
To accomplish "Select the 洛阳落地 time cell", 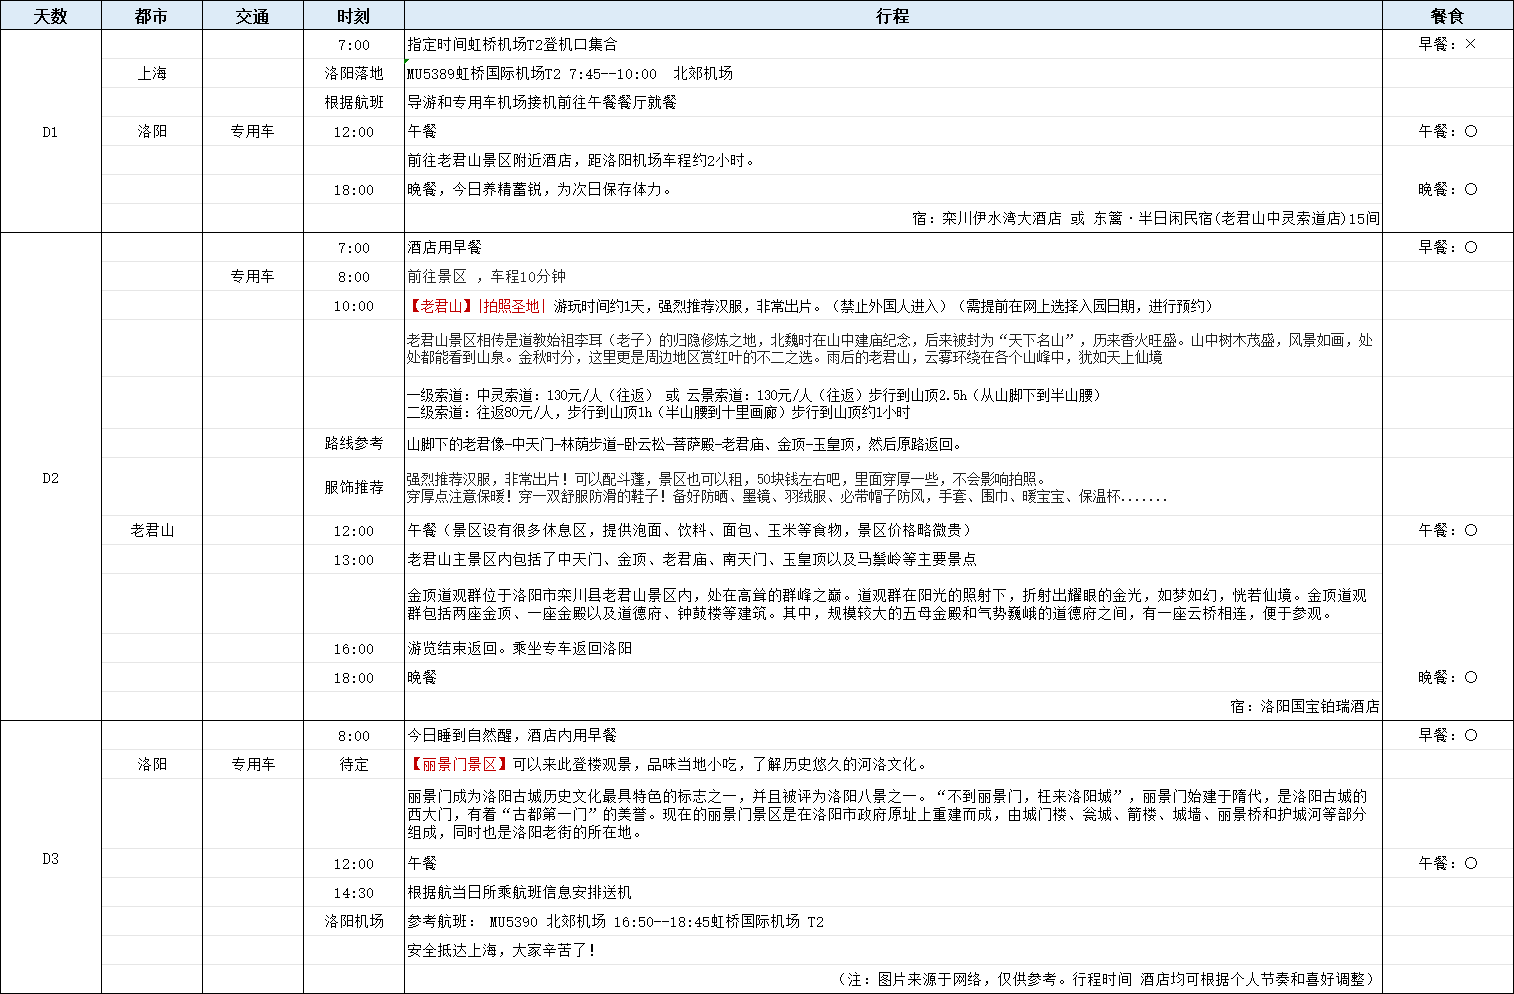I will (353, 74).
